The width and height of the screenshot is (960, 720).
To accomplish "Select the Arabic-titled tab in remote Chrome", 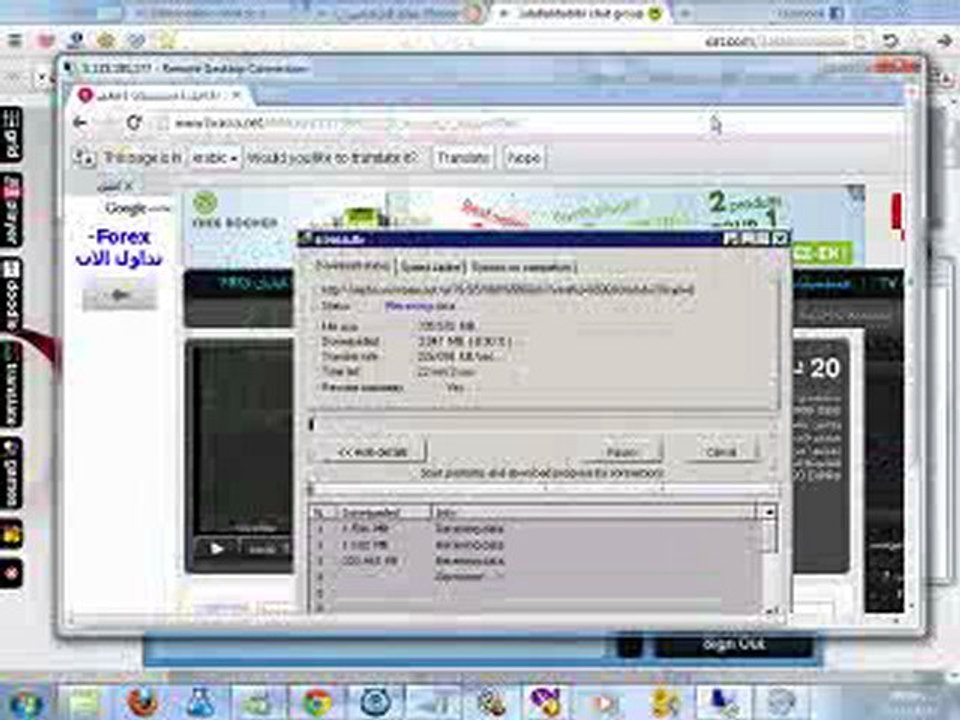I will pos(158,96).
